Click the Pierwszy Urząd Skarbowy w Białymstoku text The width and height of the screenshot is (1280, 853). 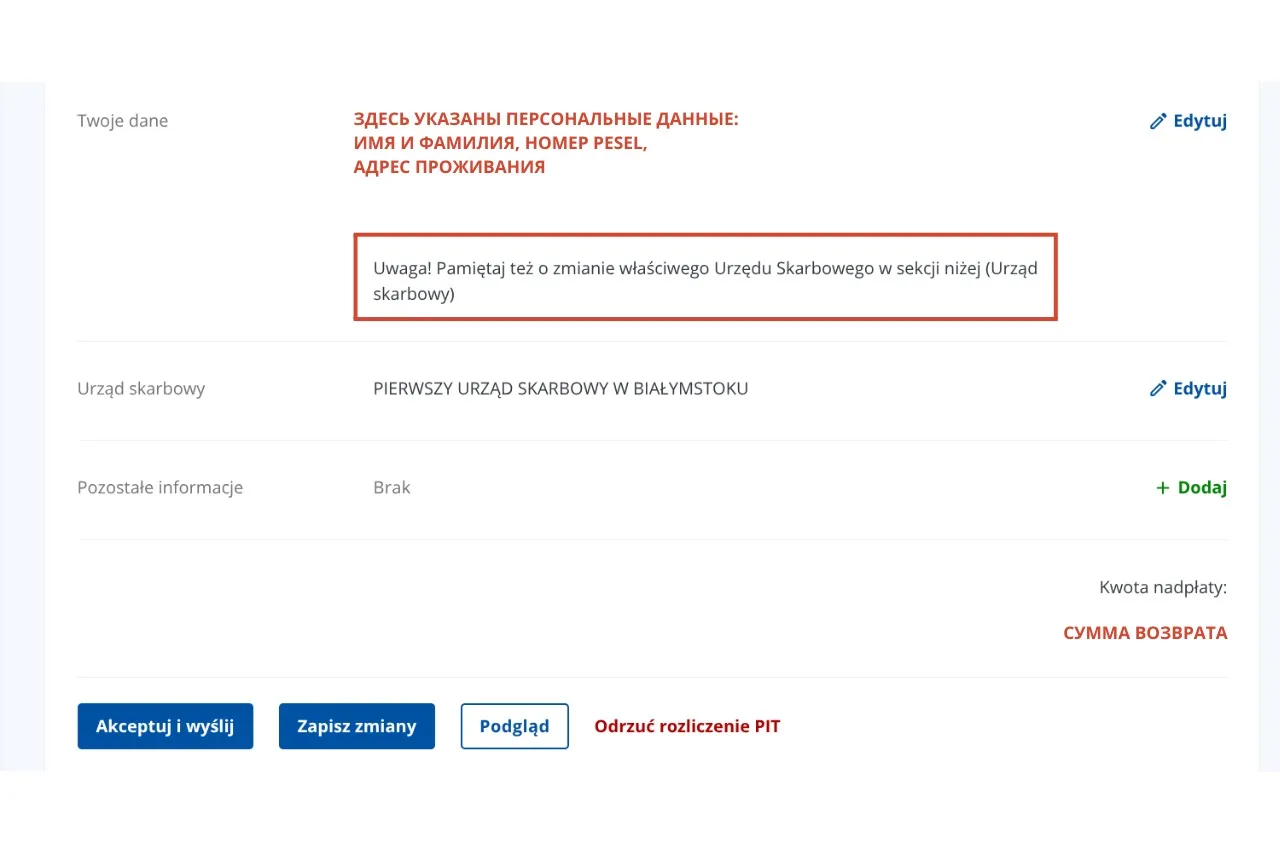pyautogui.click(x=560, y=388)
